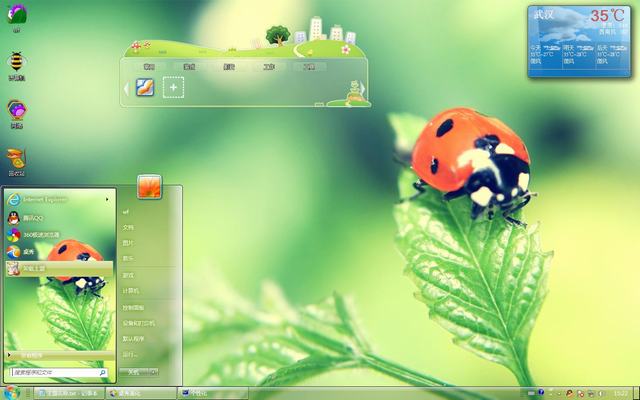Screen dimensions: 640x400
Task: Click the 35℃ temperature reading
Action: [607, 16]
